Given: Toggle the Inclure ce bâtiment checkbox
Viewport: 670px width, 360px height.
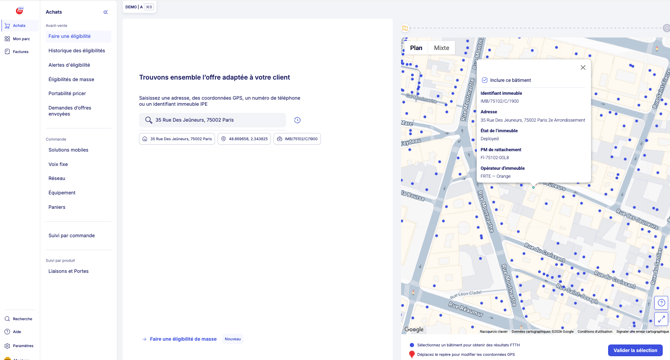Looking at the screenshot, I should pyautogui.click(x=485, y=80).
